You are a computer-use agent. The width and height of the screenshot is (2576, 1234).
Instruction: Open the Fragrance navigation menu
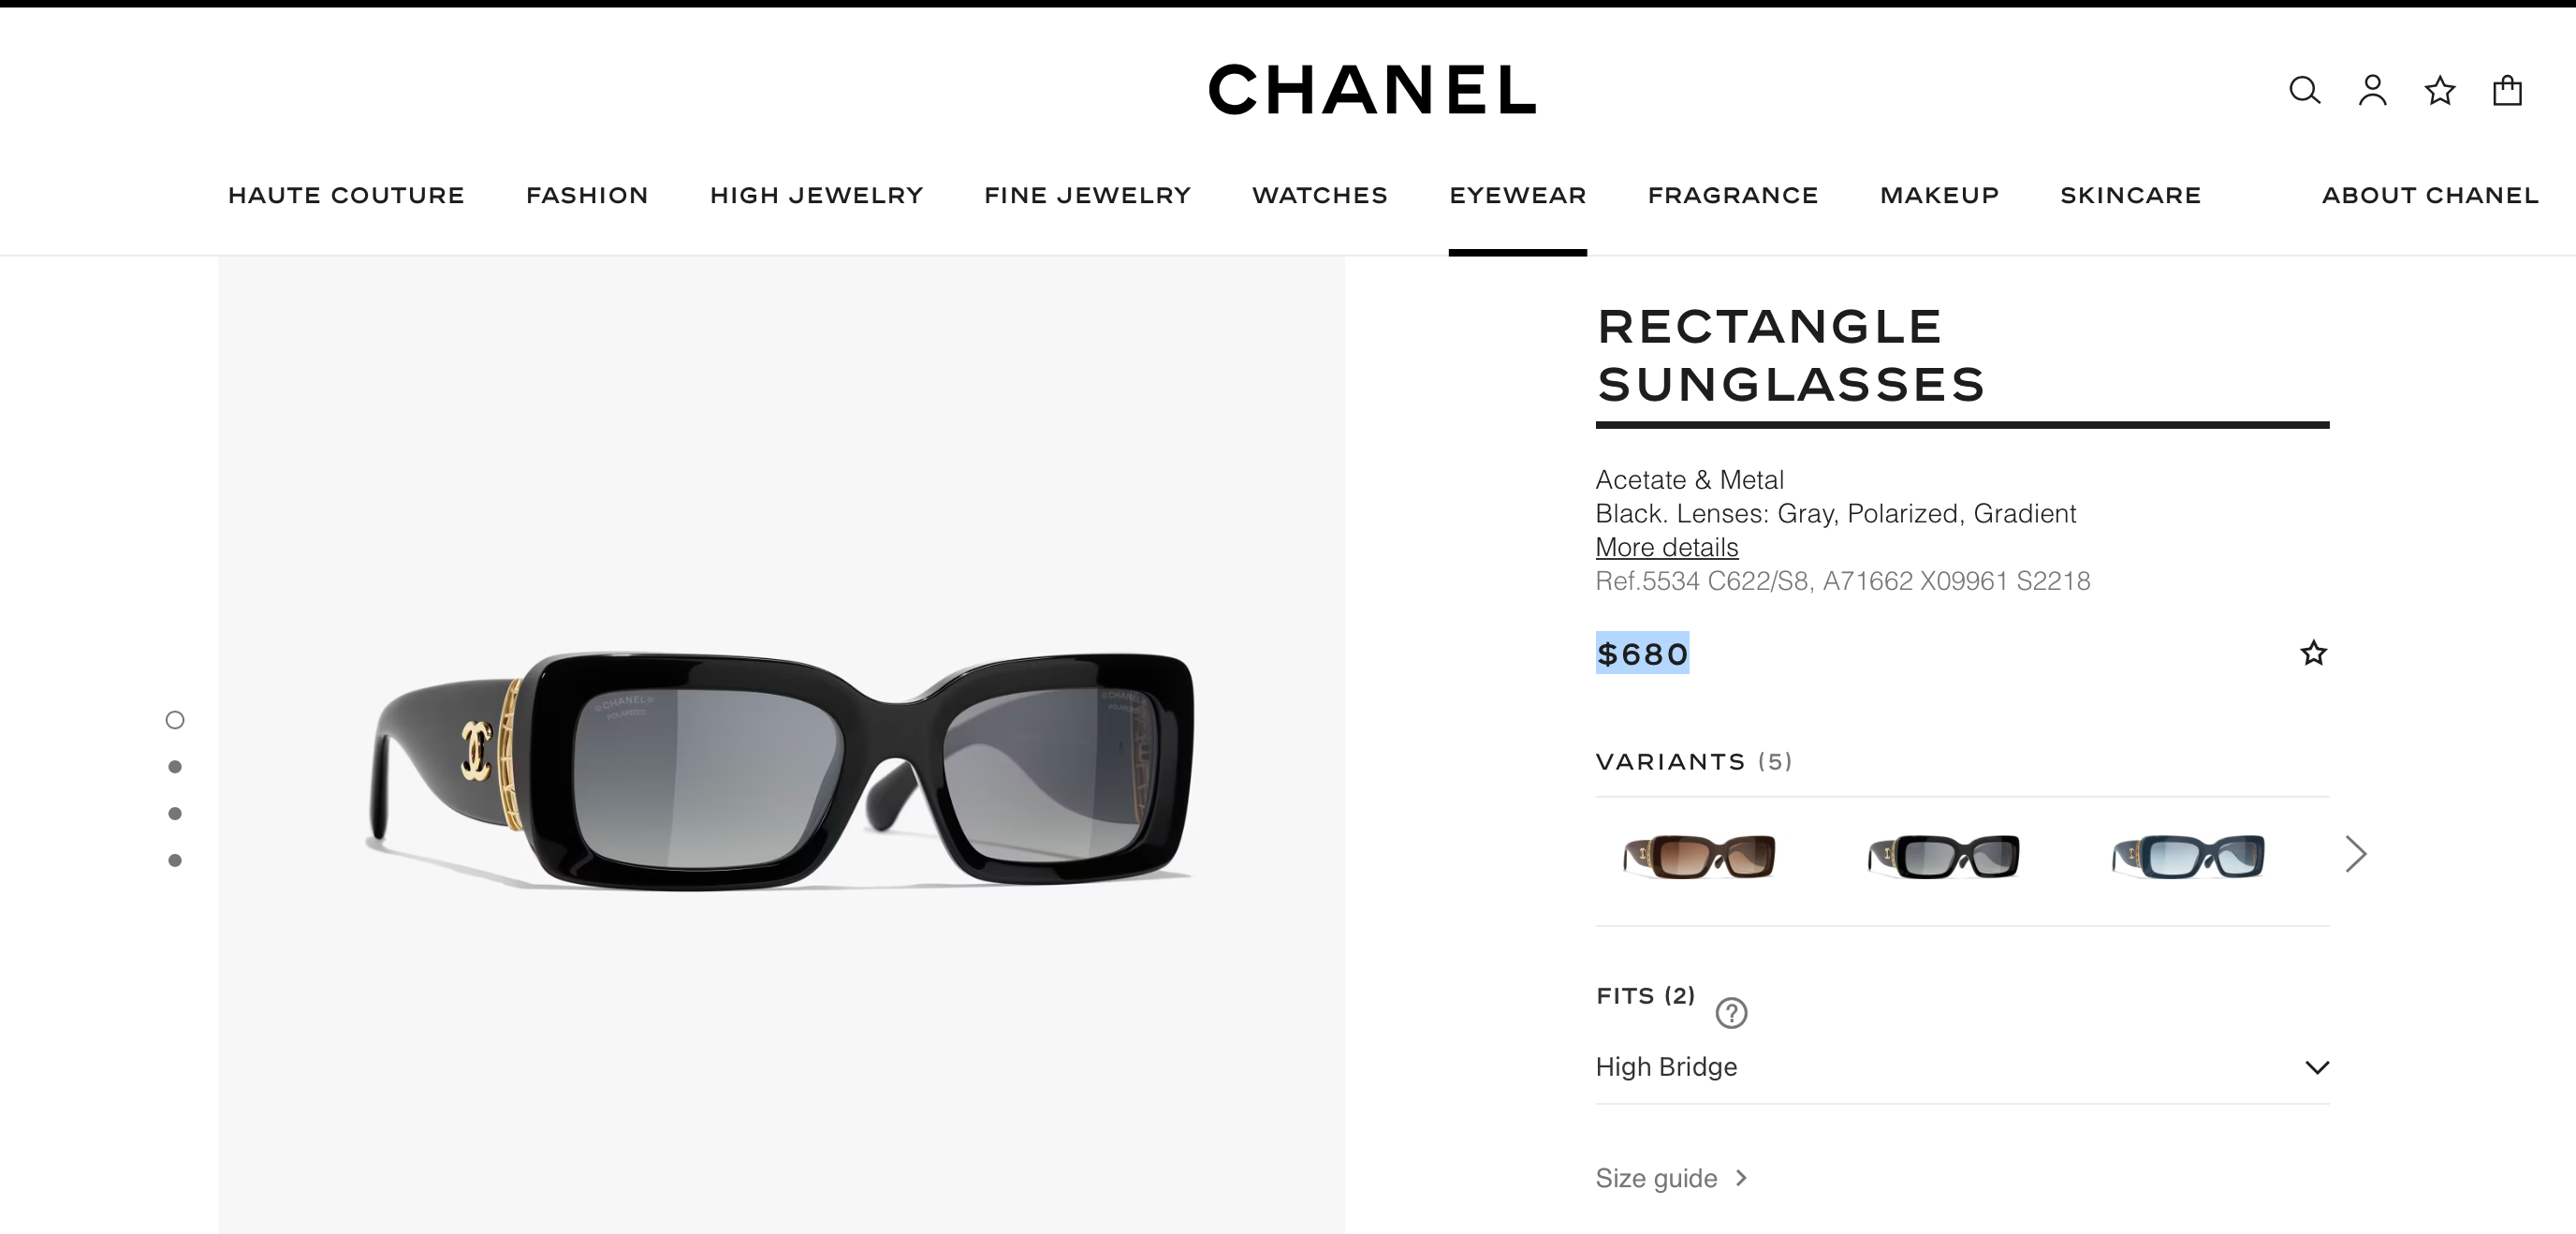point(1733,195)
